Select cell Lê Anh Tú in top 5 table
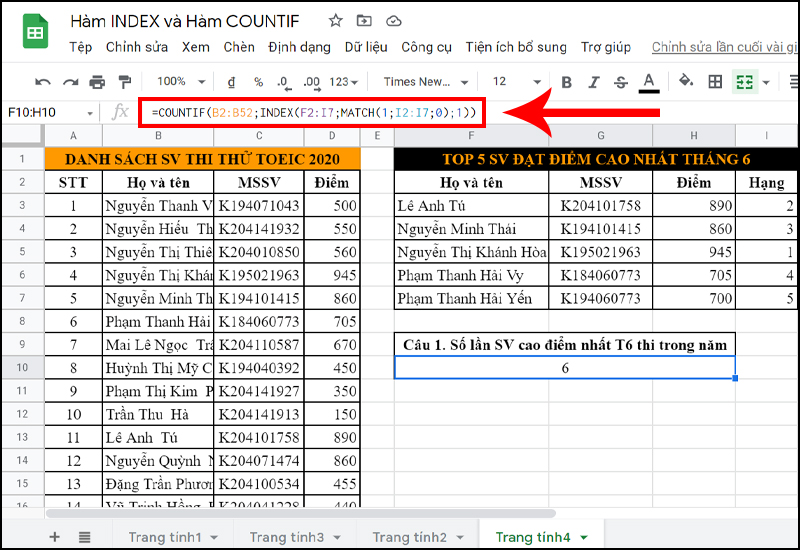 [x=471, y=206]
